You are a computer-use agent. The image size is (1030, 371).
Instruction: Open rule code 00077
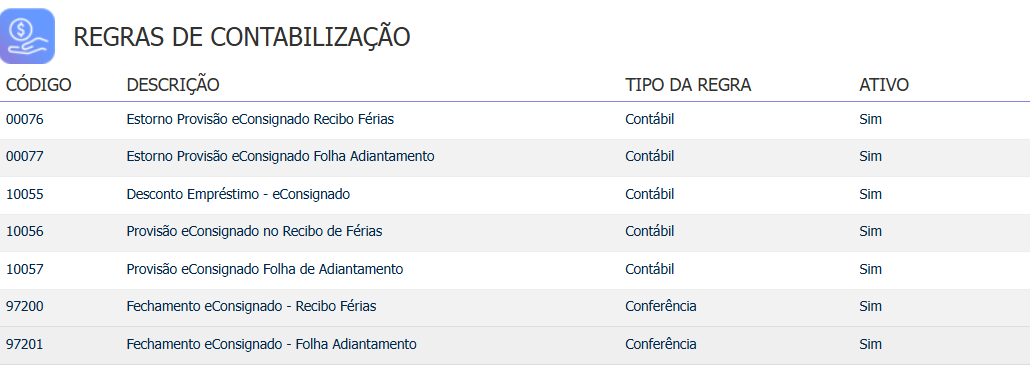24,157
